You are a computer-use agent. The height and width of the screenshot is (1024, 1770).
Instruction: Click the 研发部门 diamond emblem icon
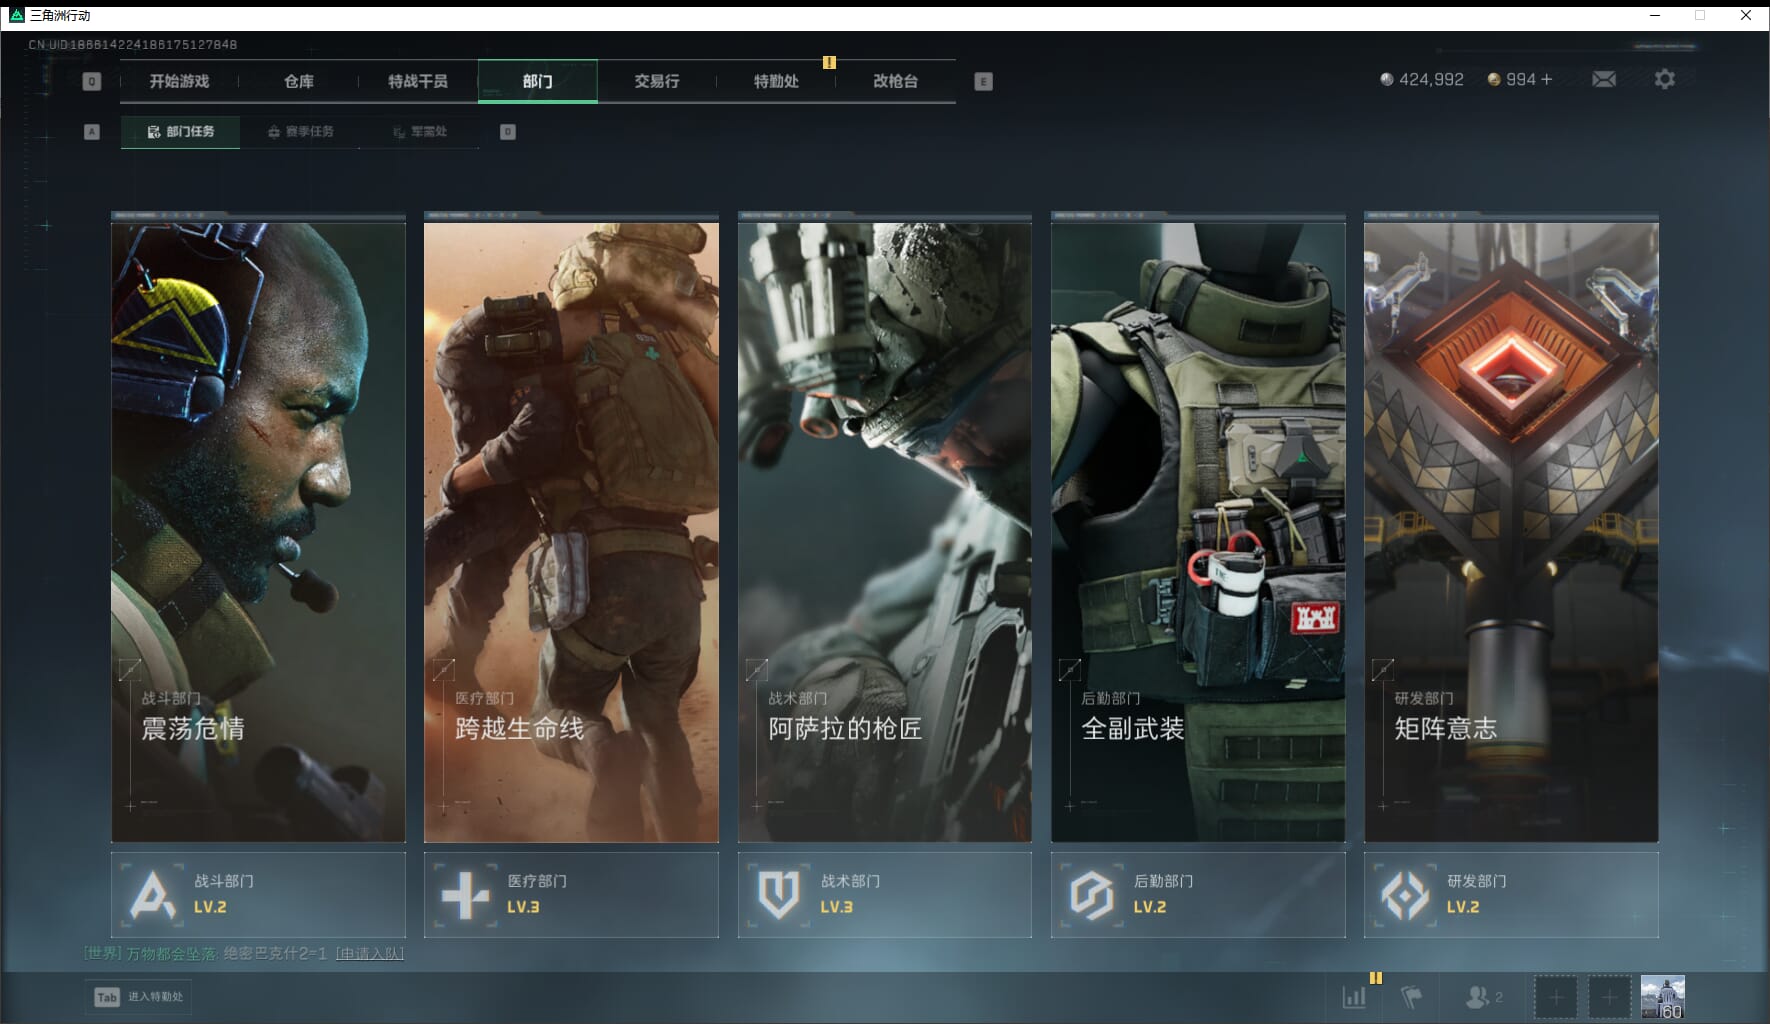click(x=1405, y=894)
